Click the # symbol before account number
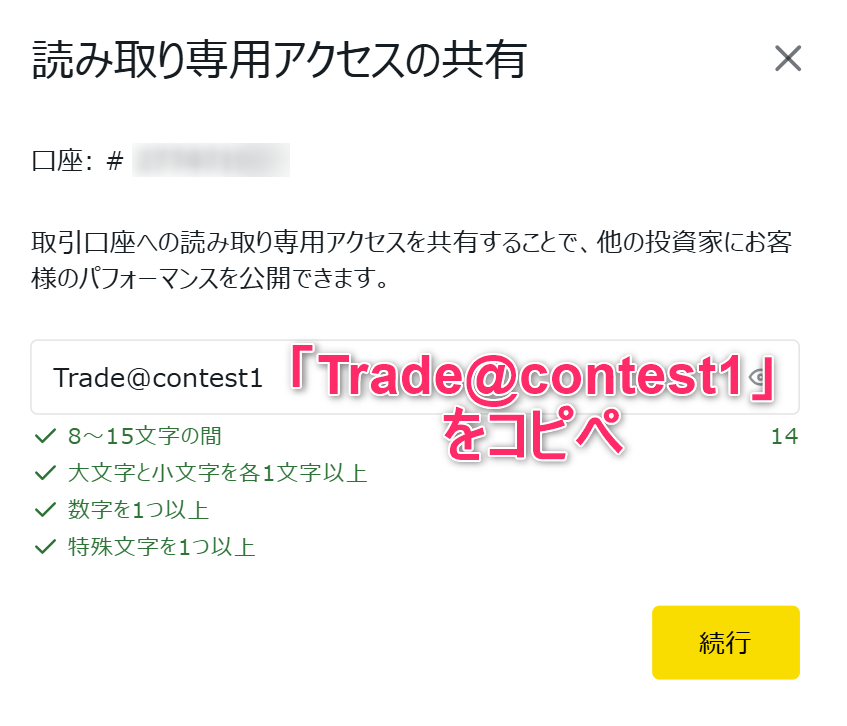 click(x=115, y=160)
